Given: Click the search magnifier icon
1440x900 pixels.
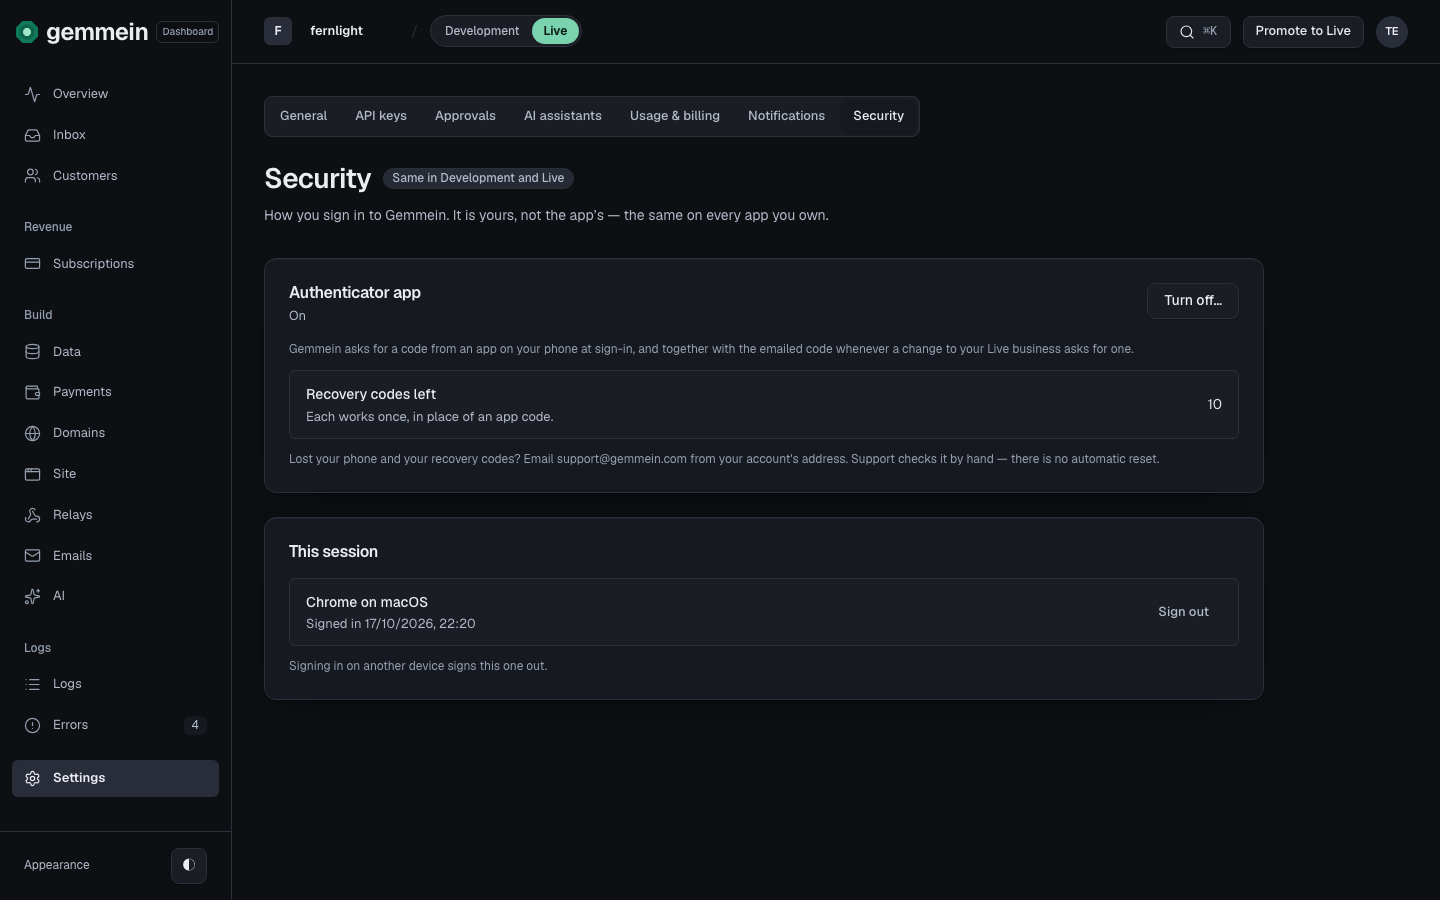Looking at the screenshot, I should pos(1187,32).
